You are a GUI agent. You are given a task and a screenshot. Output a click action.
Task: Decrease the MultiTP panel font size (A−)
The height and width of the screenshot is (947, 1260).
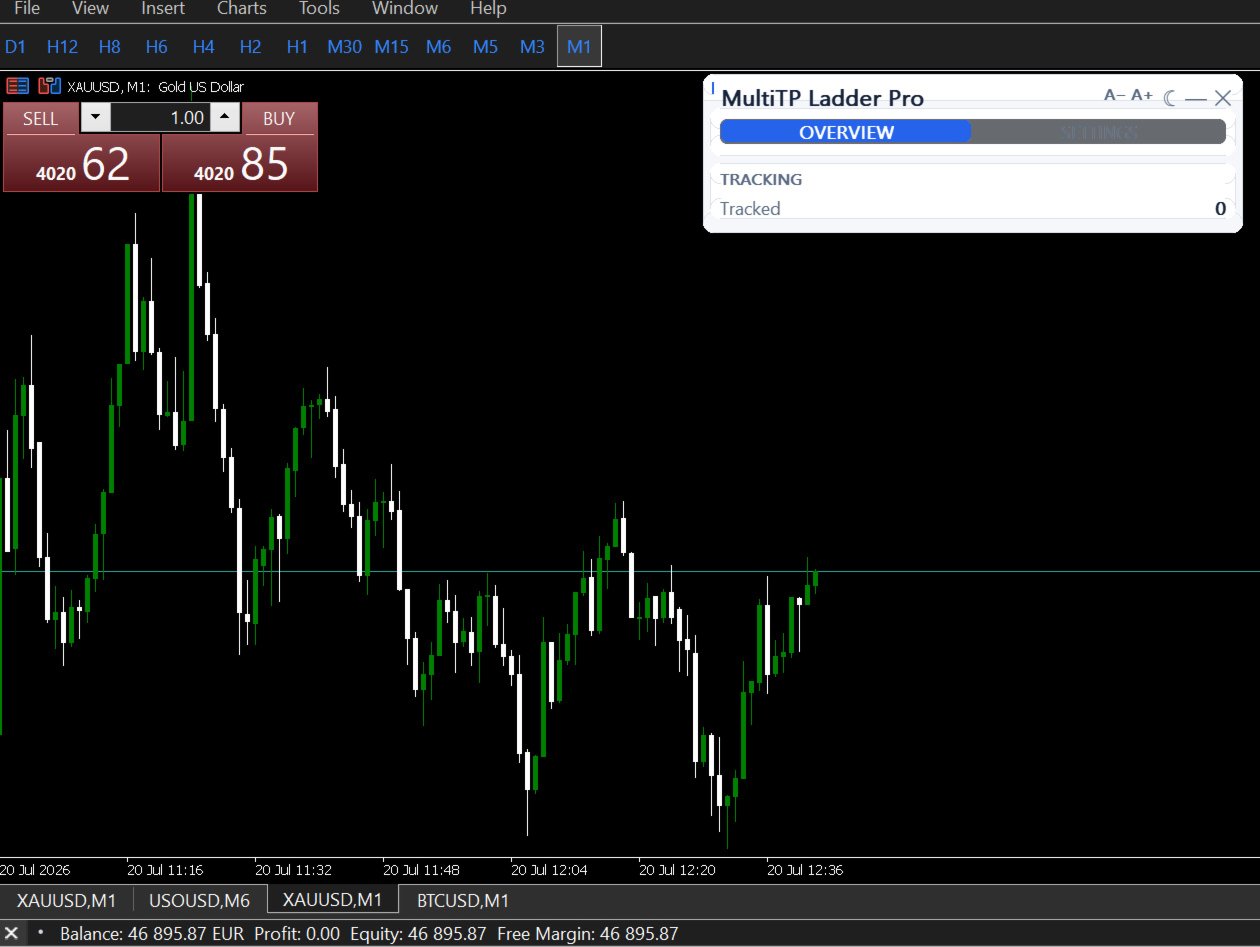1114,96
